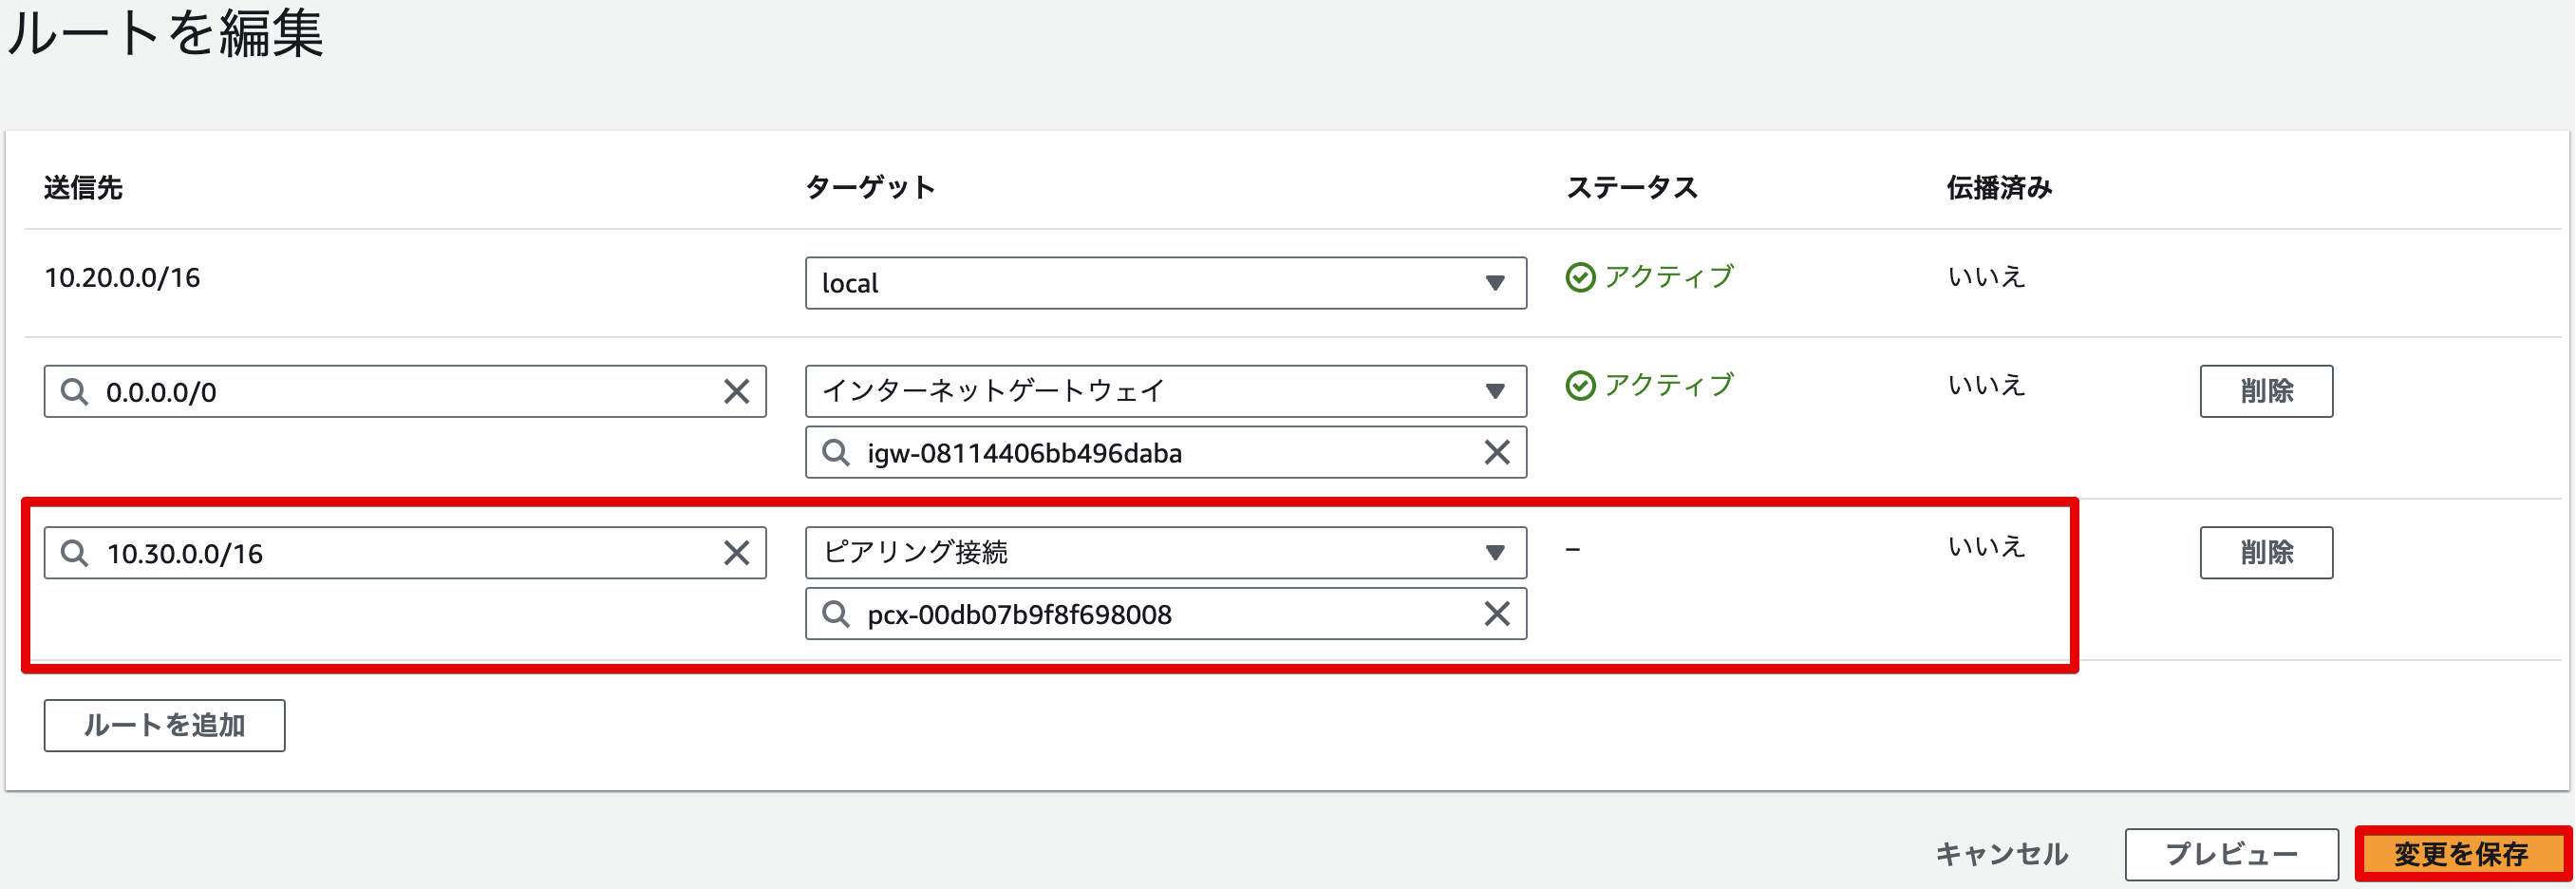Image resolution: width=2576 pixels, height=889 pixels.
Task: Click search icon in 10.30.0.0/16 field
Action: pos(75,553)
